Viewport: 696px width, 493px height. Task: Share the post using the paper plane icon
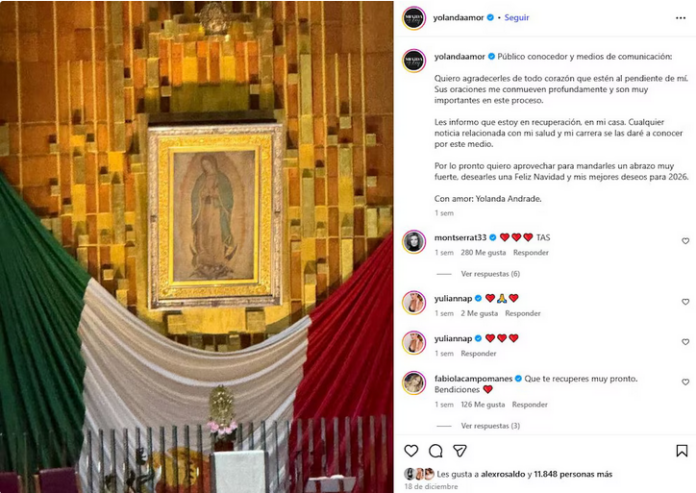(460, 451)
